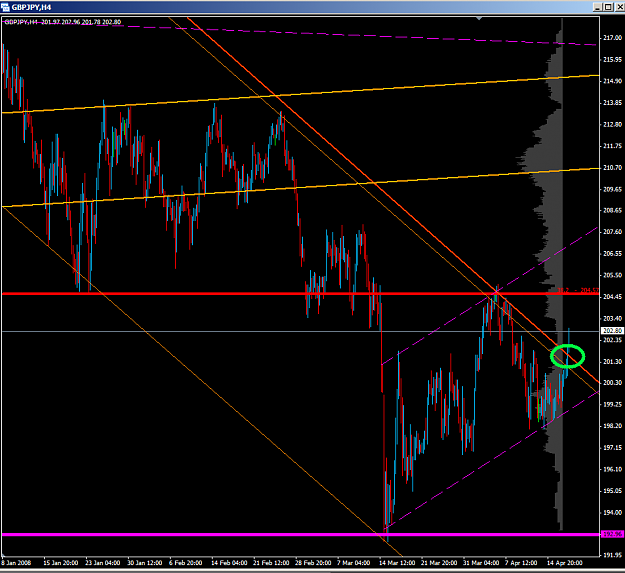
Task: Click the GBPJPY,H4 title bar text
Action: (x=31, y=7)
